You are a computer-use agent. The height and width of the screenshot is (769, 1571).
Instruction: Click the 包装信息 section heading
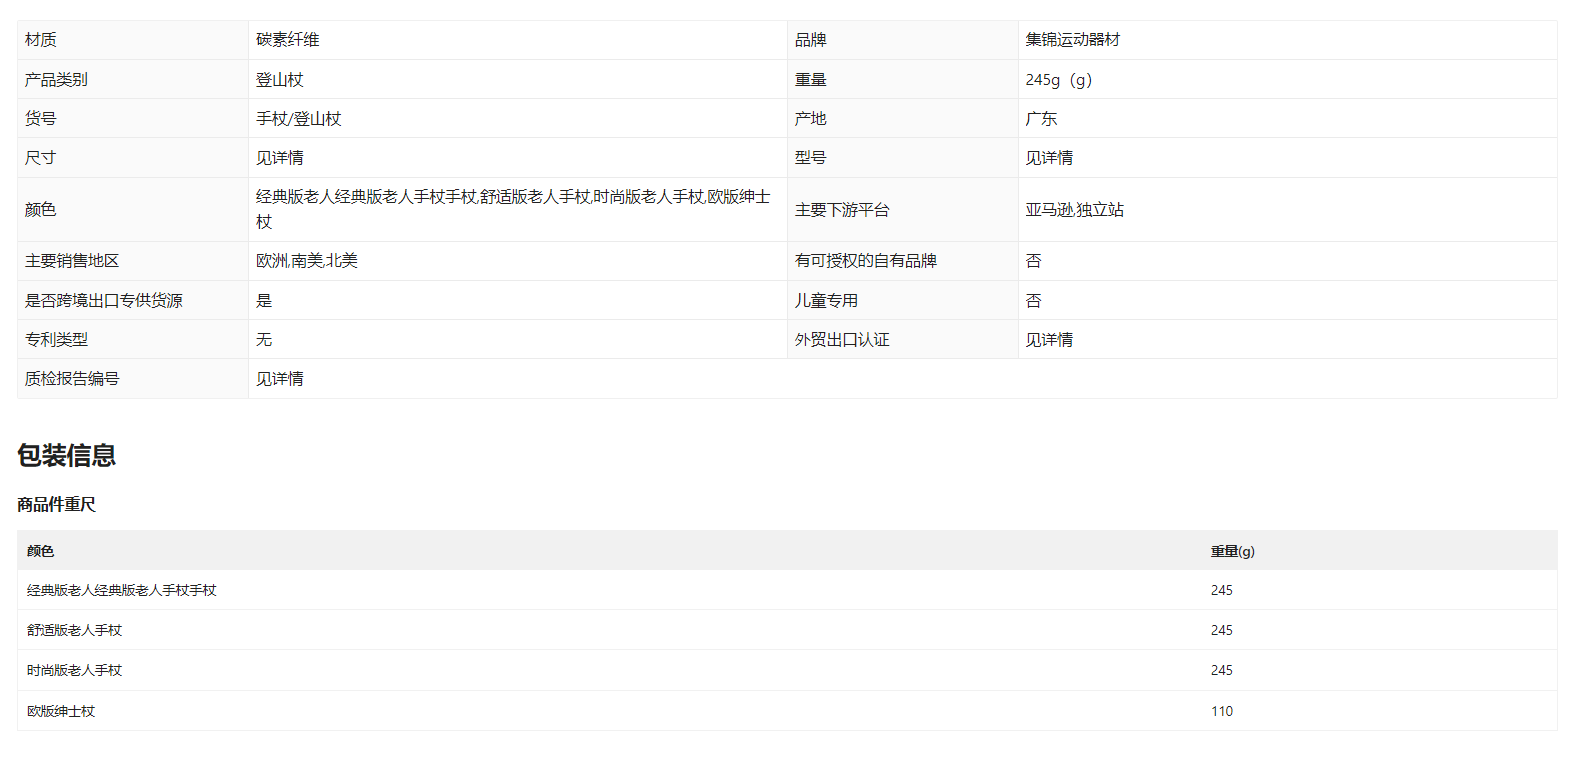pyautogui.click(x=66, y=456)
